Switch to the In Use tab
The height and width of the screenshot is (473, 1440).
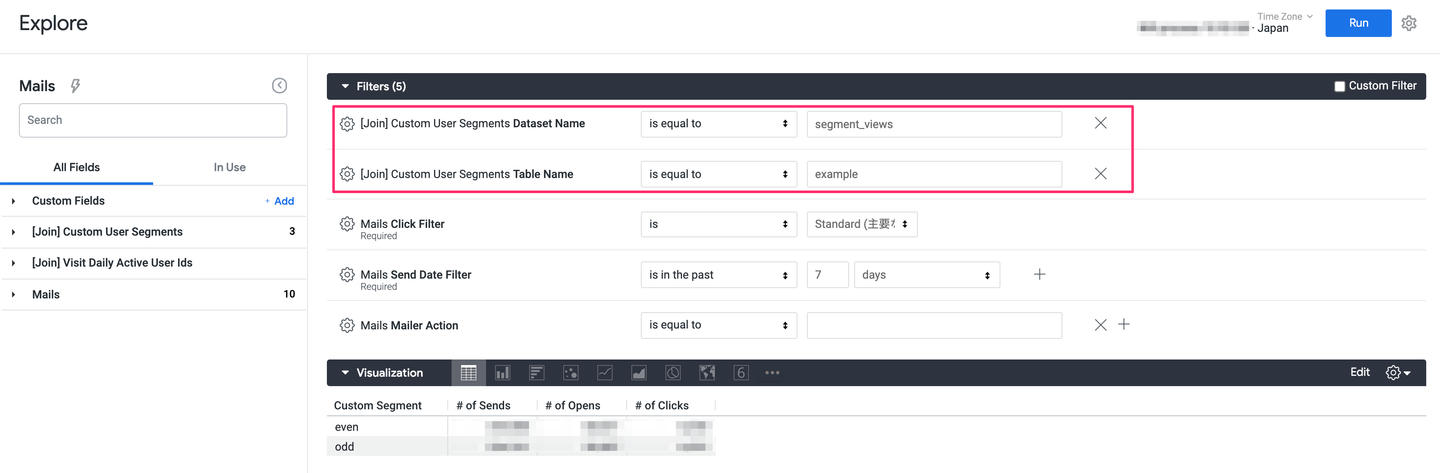click(x=229, y=167)
